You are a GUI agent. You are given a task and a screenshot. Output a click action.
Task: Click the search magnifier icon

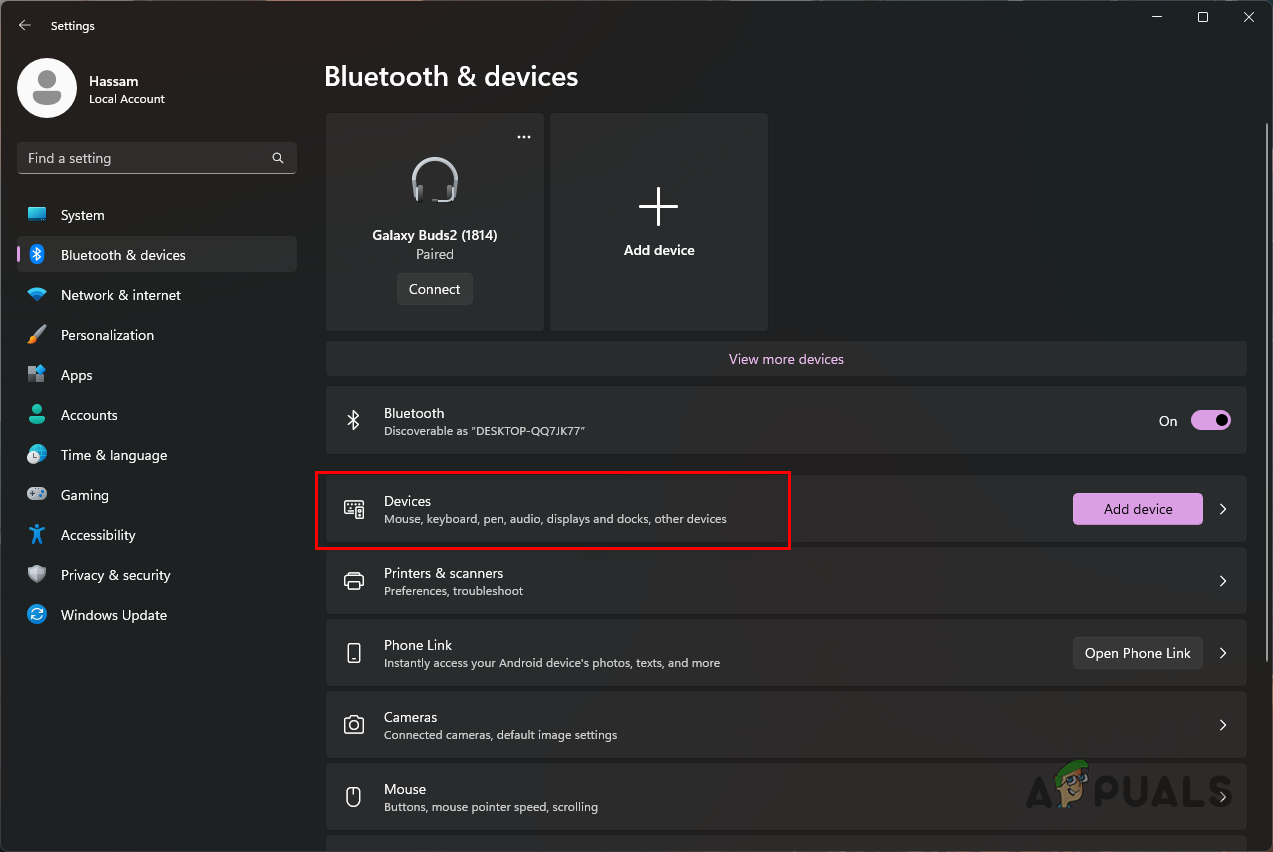278,158
